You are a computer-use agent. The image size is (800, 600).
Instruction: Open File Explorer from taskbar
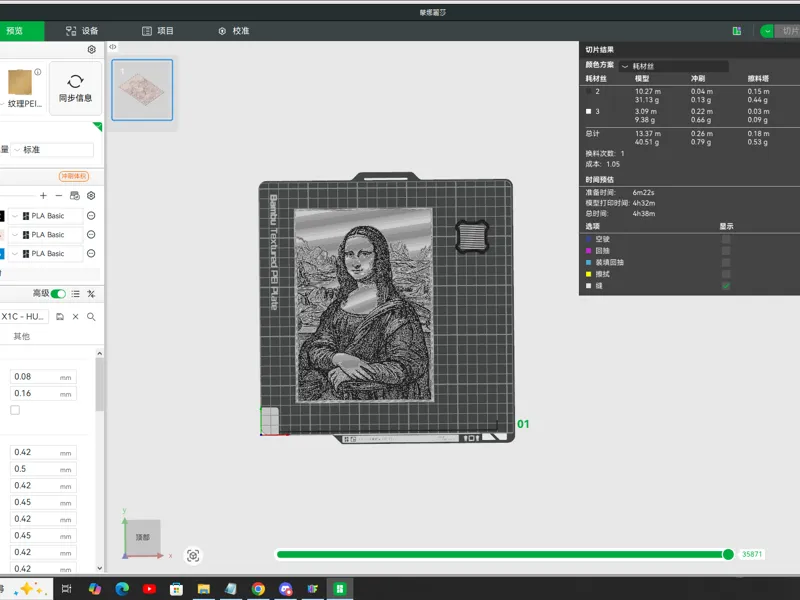[x=204, y=589]
